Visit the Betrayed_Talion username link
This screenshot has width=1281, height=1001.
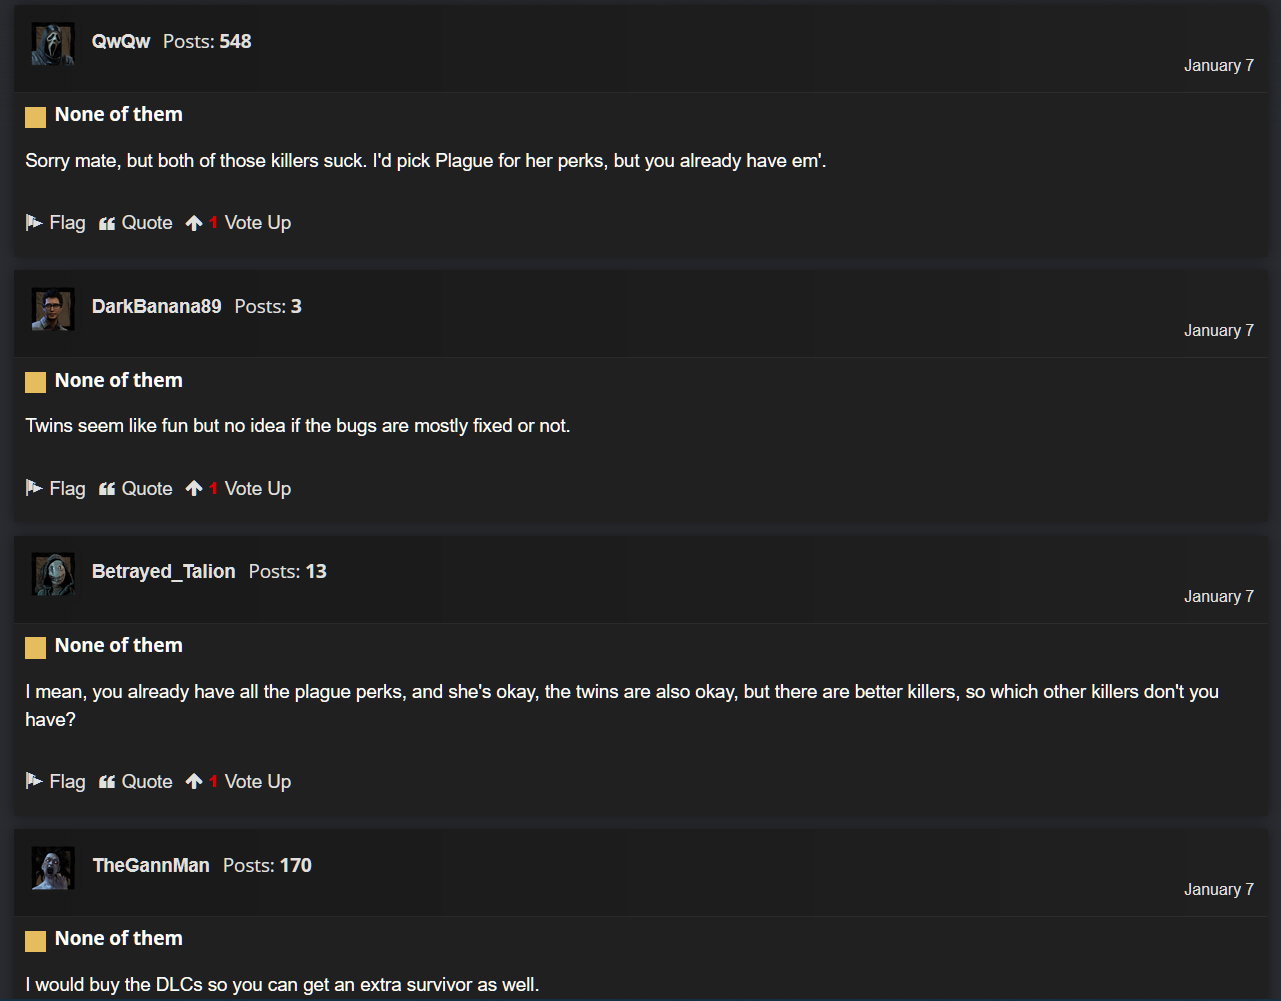pos(164,571)
